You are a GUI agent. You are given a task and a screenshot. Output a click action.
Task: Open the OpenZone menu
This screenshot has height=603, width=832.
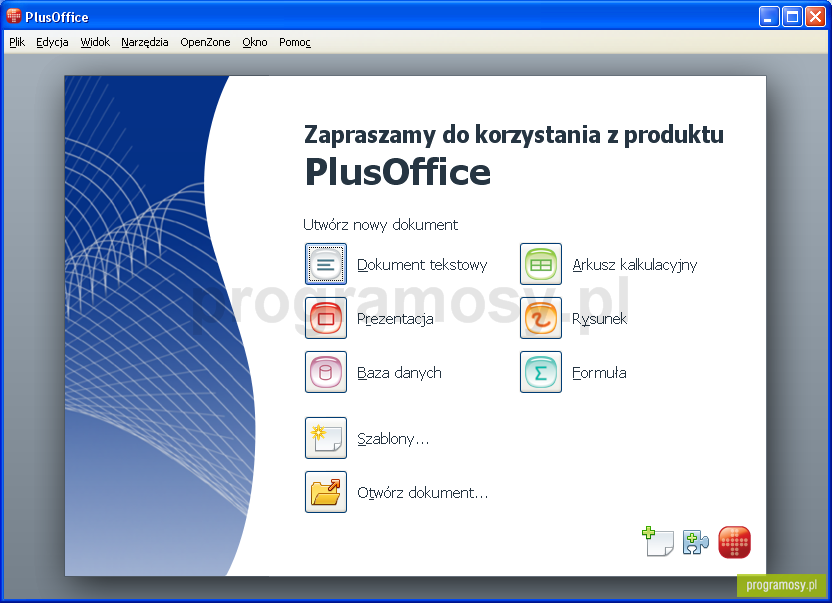point(205,42)
